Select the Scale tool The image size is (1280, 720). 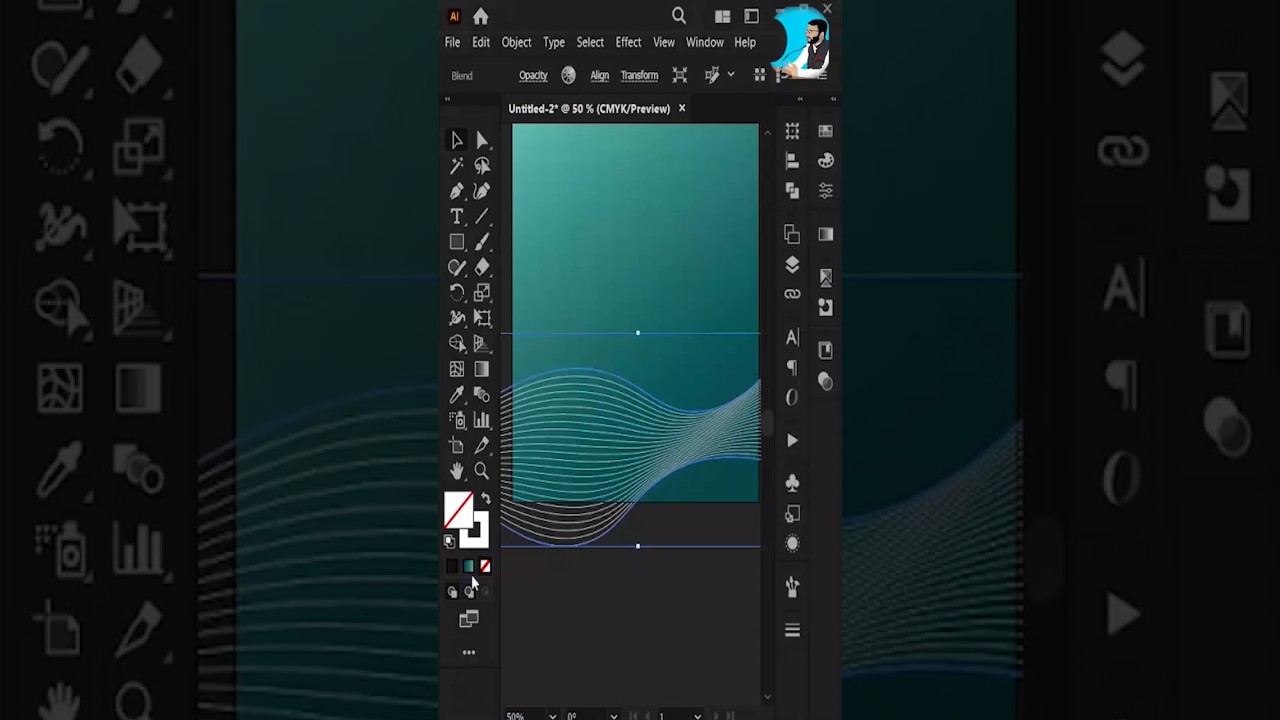coord(482,293)
